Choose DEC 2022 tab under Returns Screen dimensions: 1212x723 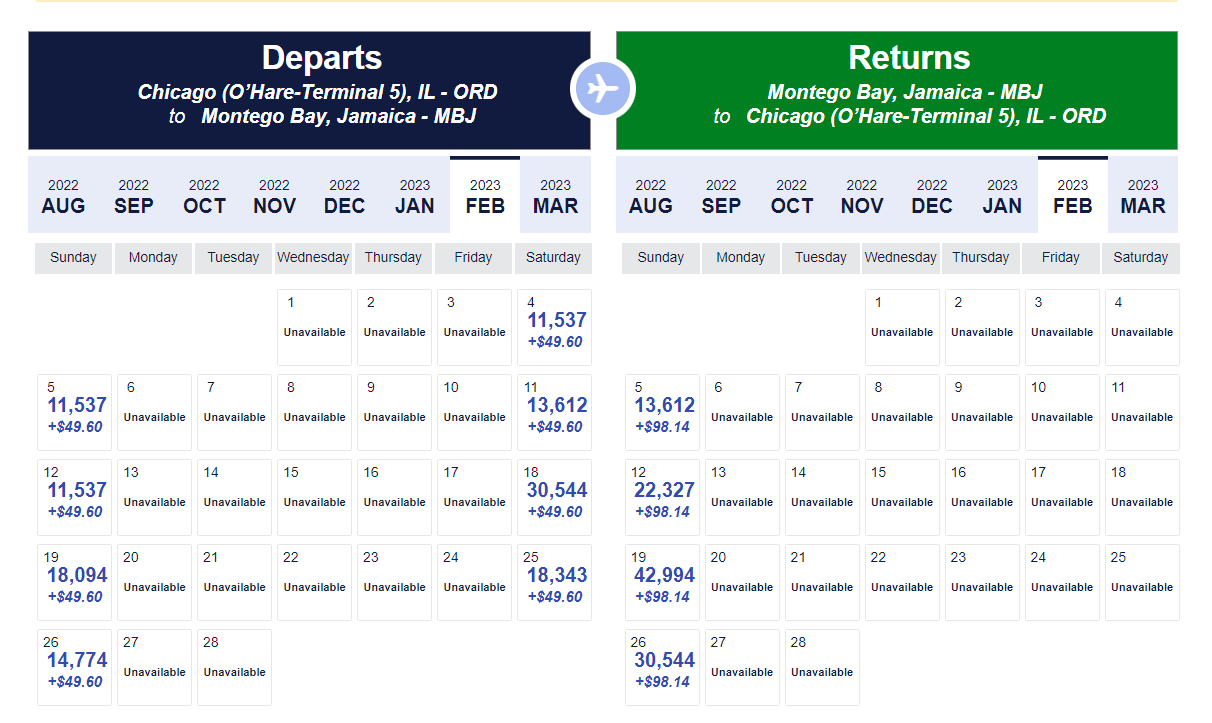pyautogui.click(x=932, y=196)
